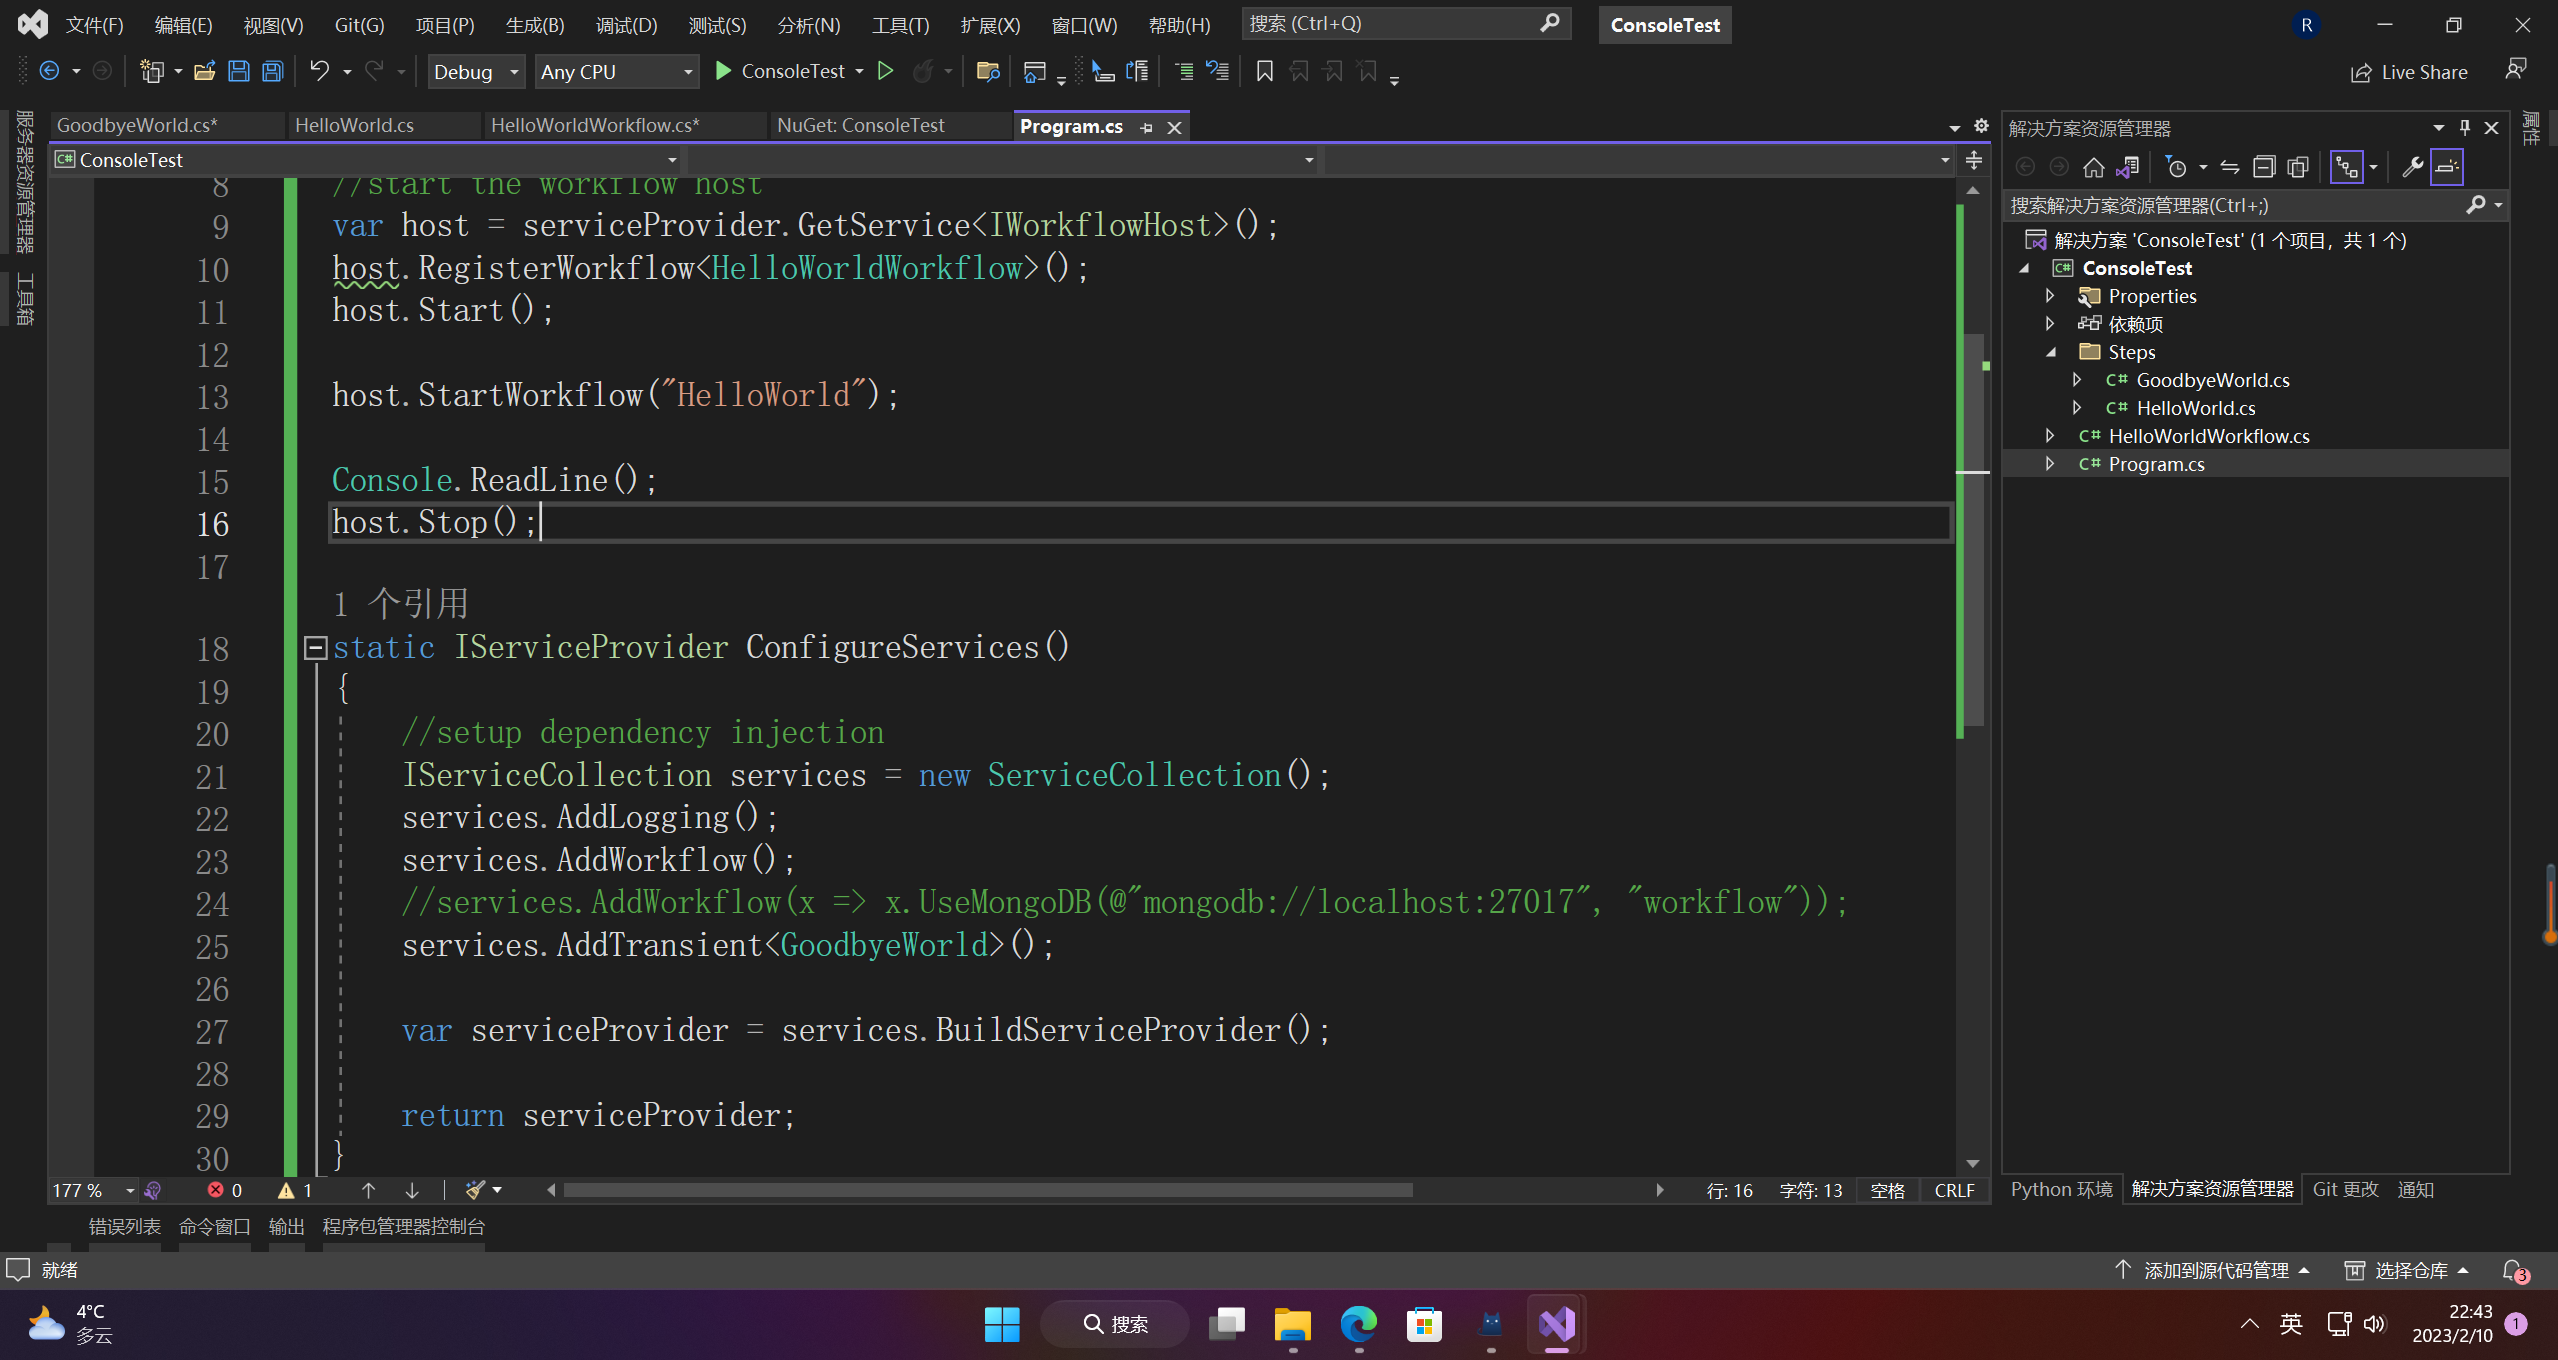Open Properties with the wrench icon
Image resolution: width=2558 pixels, height=1360 pixels.
(x=2412, y=167)
